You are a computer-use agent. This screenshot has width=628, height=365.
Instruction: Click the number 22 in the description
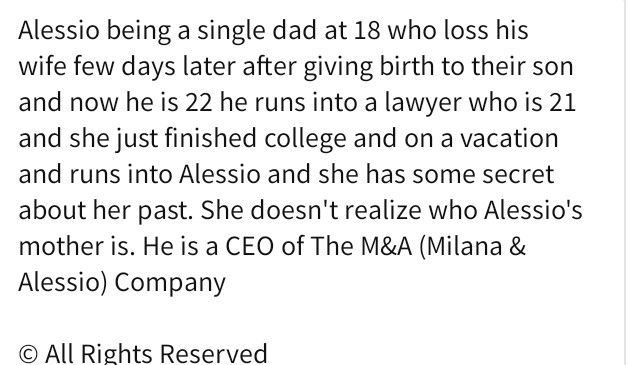(x=199, y=103)
